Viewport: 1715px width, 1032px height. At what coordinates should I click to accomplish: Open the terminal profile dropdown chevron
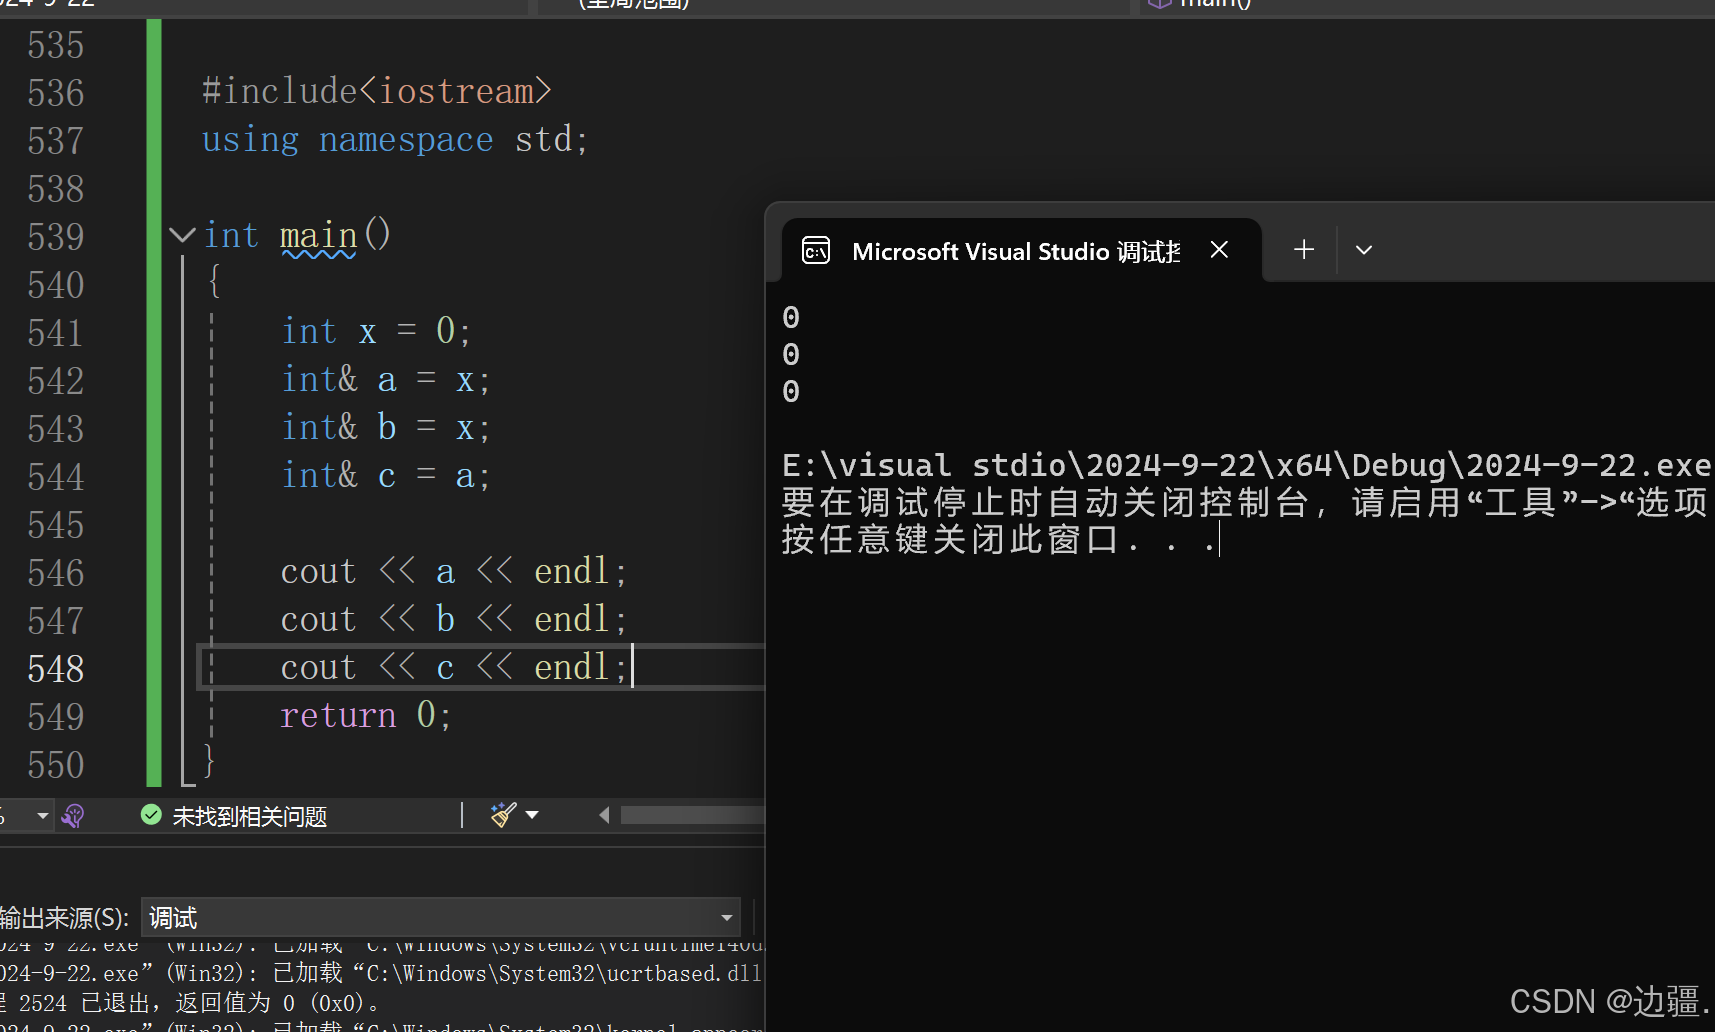coord(1364,250)
